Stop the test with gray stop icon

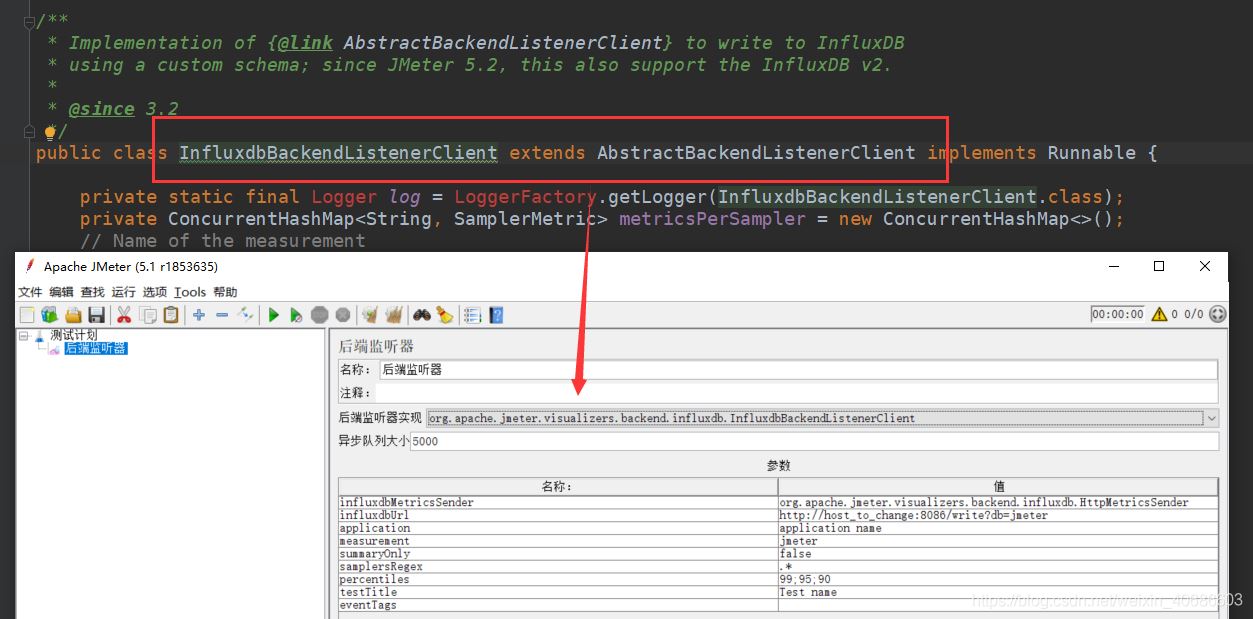[x=319, y=315]
